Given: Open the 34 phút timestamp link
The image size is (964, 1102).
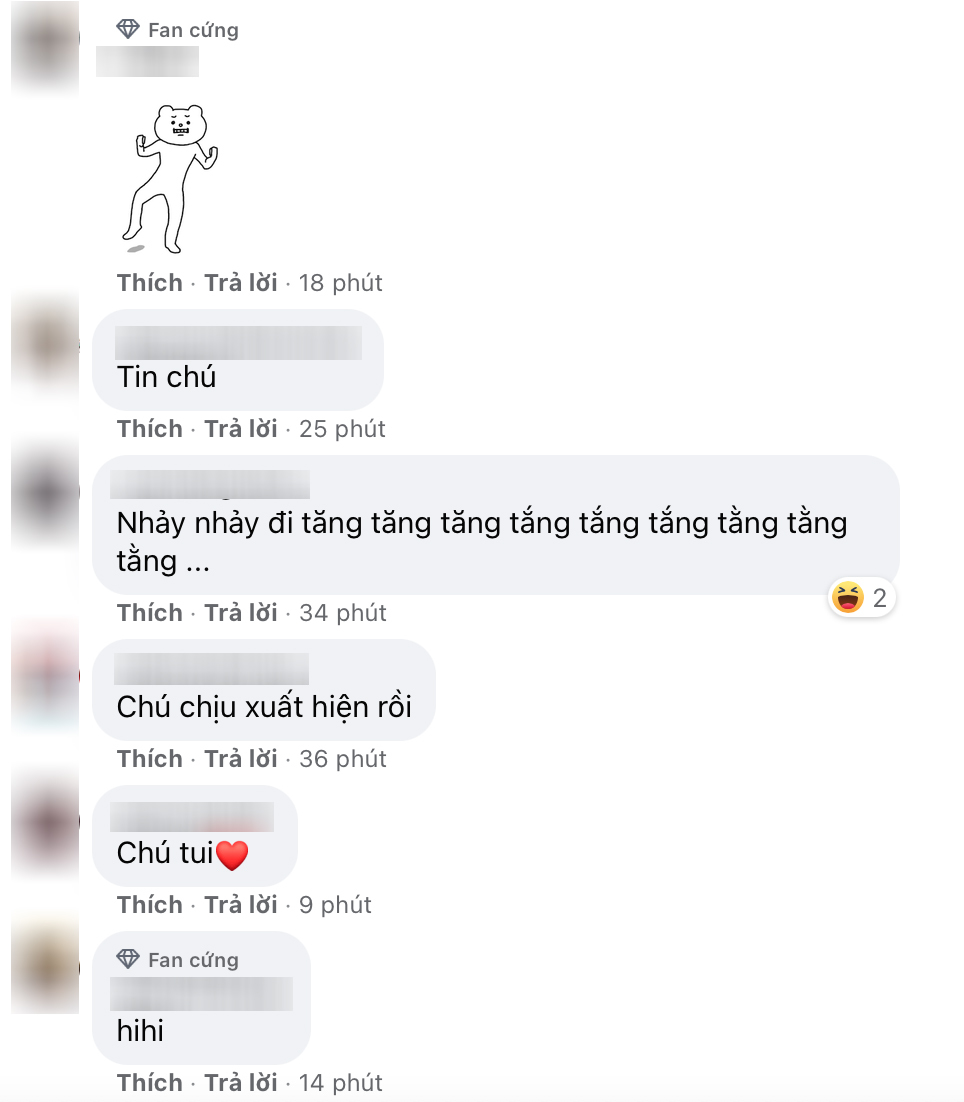Looking at the screenshot, I should 343,613.
